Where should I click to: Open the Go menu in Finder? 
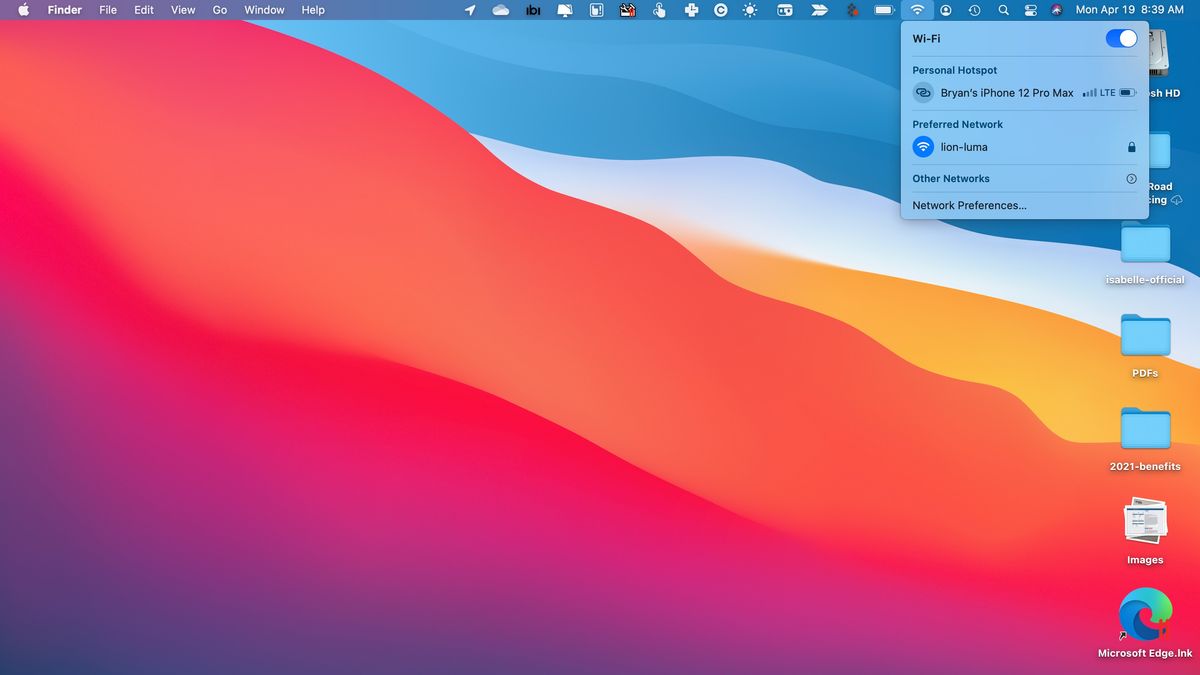pos(219,10)
